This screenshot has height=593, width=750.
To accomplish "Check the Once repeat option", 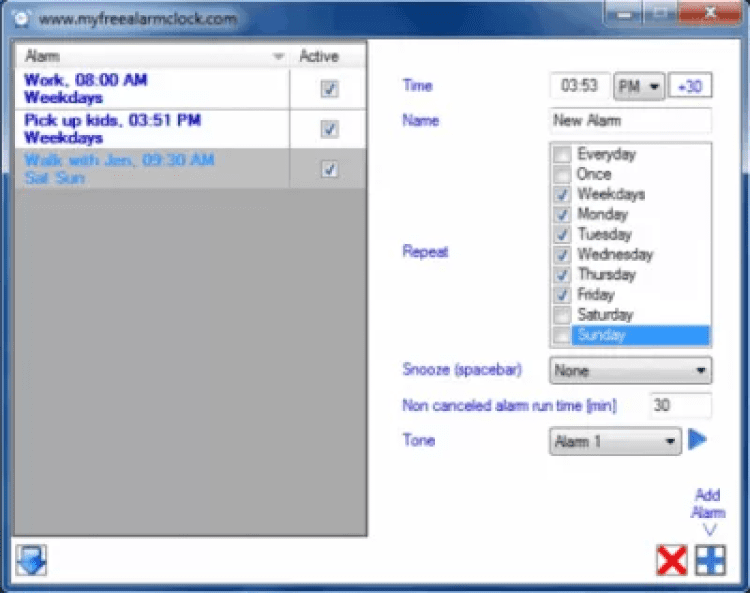I will 562,175.
